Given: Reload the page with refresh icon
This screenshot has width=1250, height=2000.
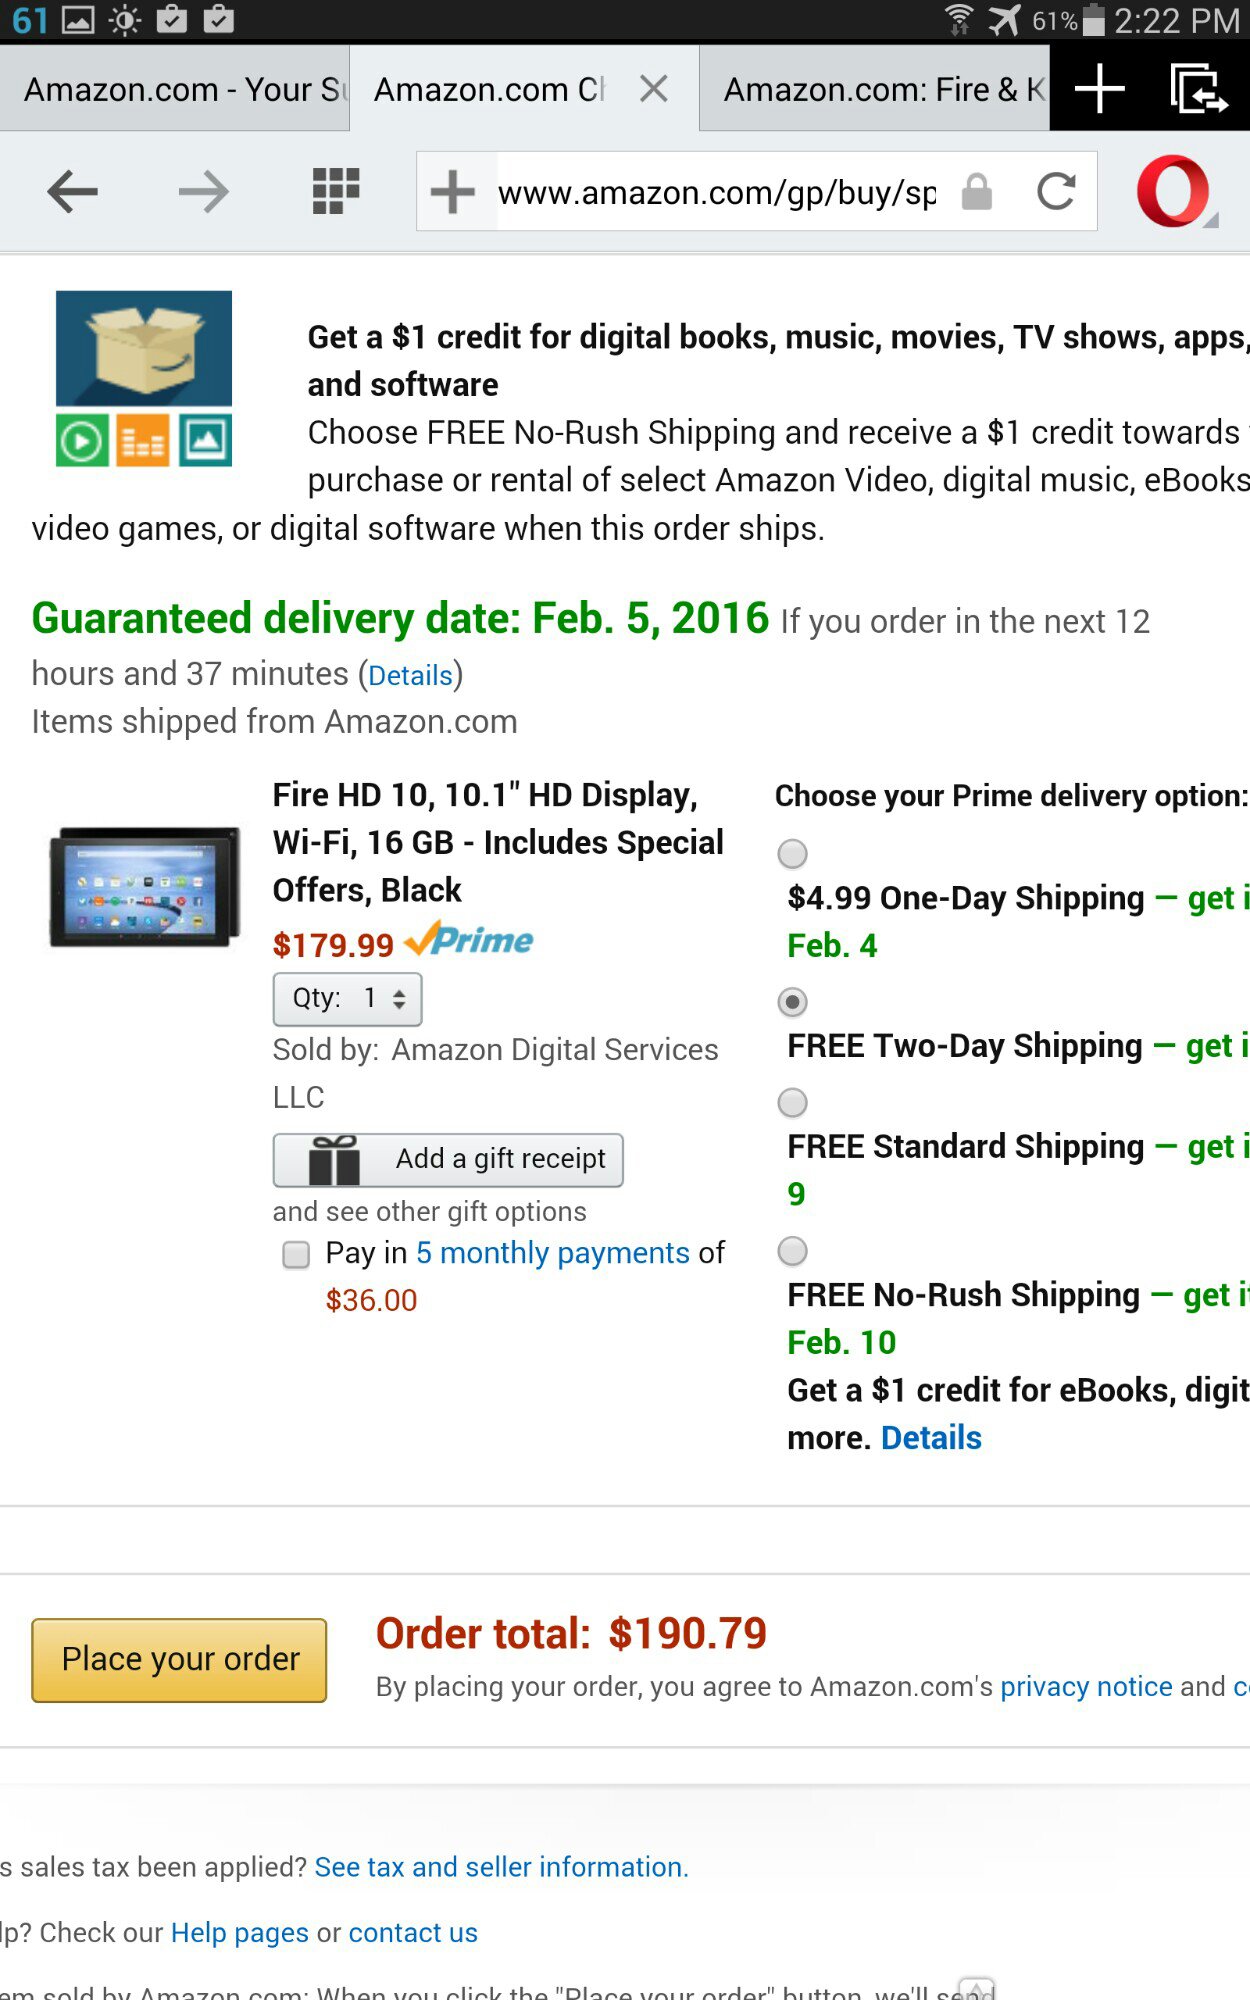Looking at the screenshot, I should point(1056,191).
